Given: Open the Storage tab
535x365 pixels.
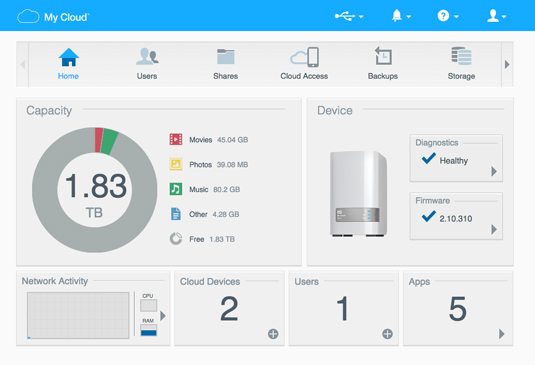Looking at the screenshot, I should [x=461, y=64].
